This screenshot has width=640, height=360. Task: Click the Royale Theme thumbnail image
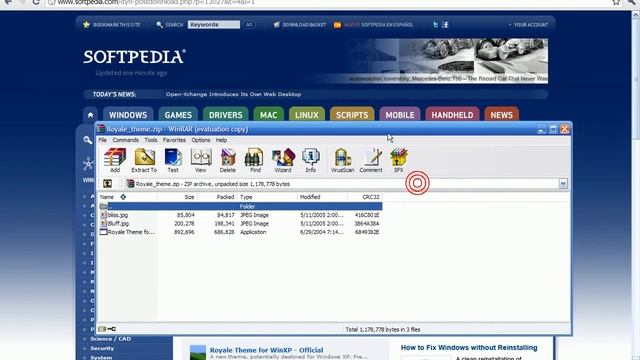pos(198,352)
